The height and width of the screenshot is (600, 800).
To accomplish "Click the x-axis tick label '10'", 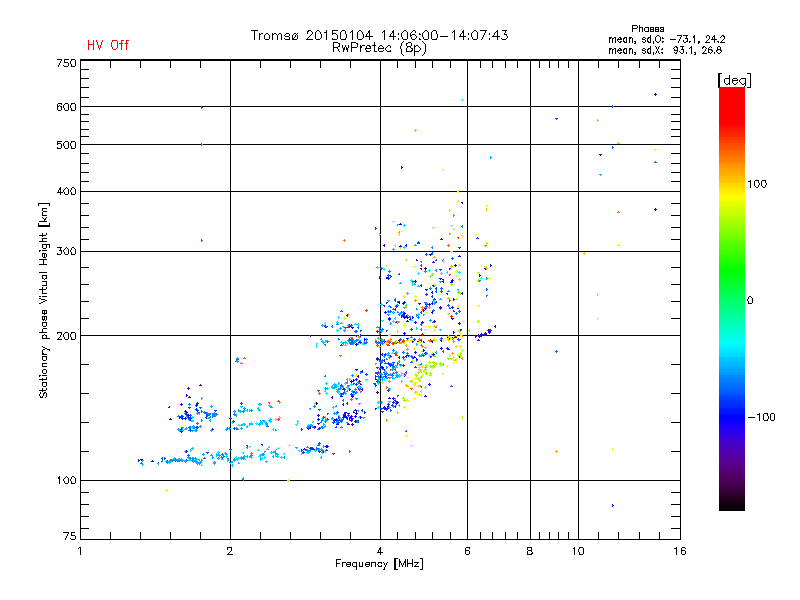I will point(578,551).
